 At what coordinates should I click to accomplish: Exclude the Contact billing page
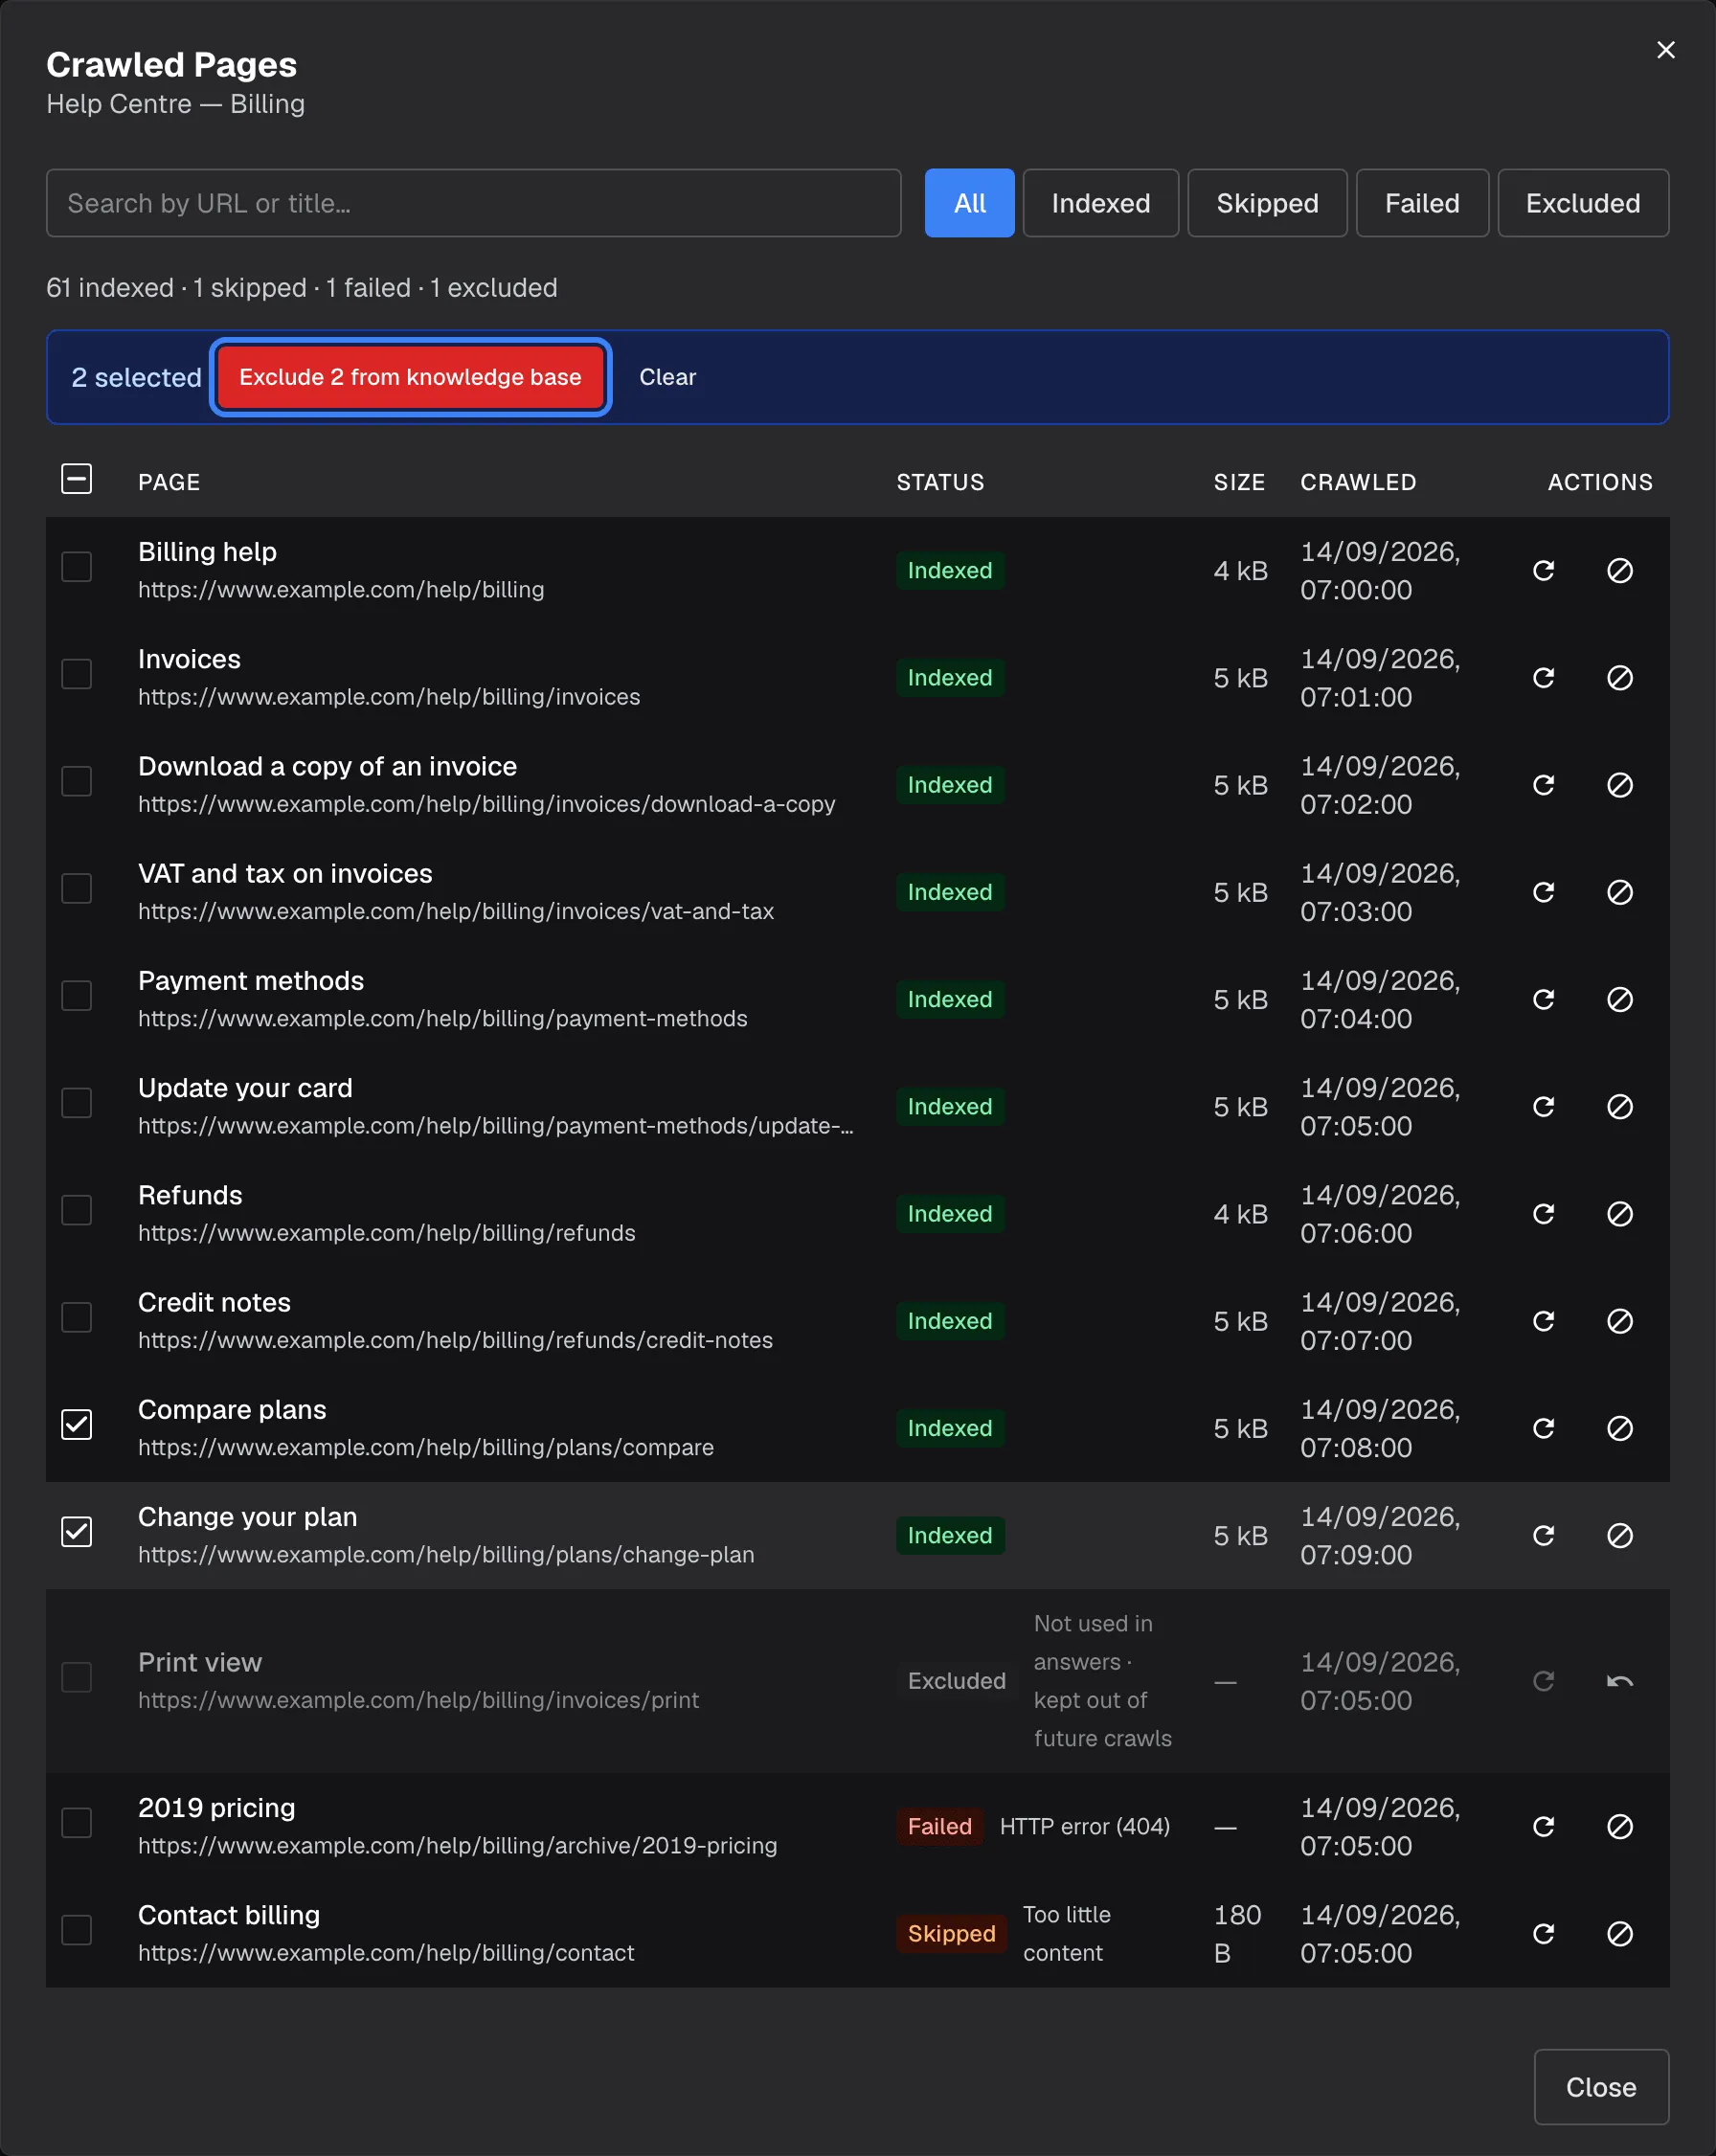1619,1933
